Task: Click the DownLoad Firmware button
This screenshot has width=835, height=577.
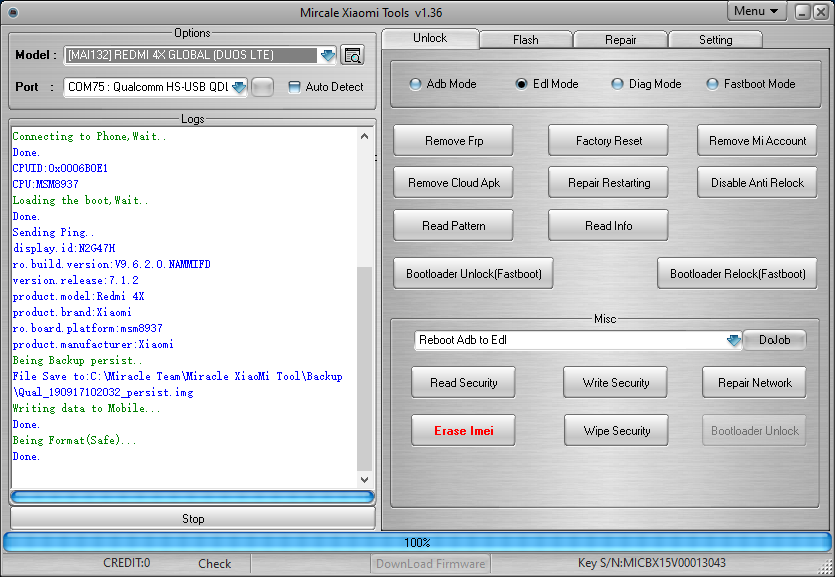Action: point(430,564)
